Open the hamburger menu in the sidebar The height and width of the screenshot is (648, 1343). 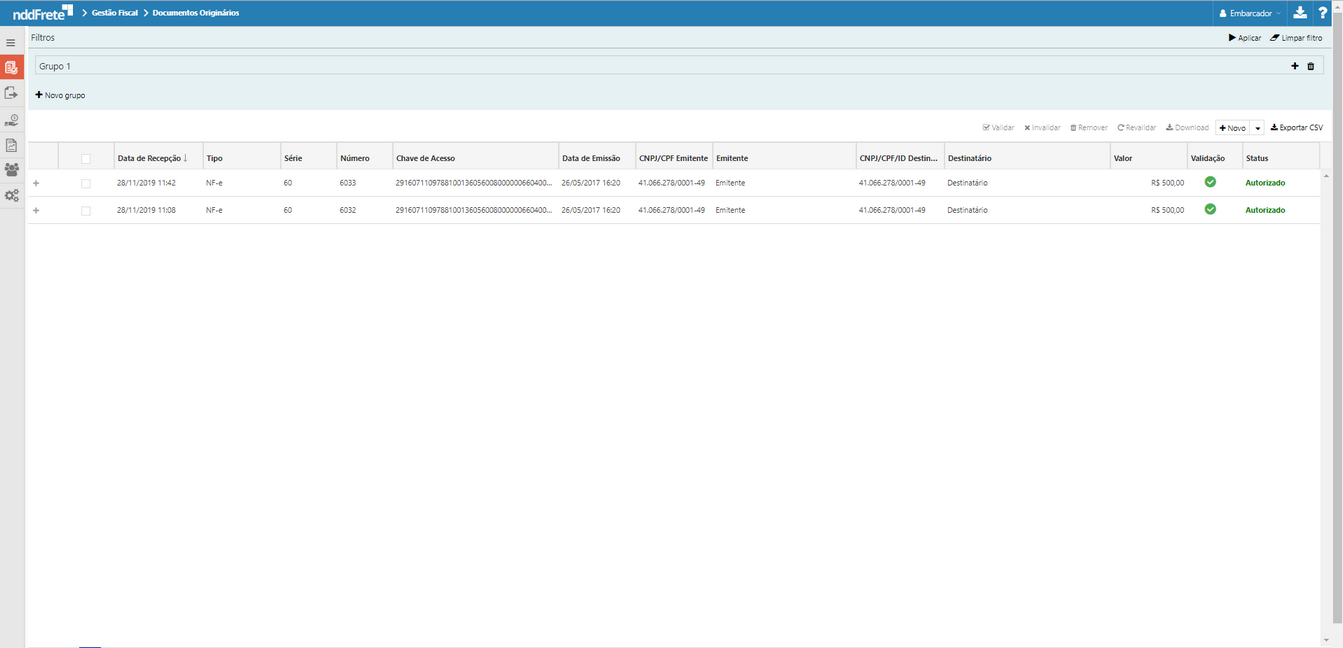(11, 43)
